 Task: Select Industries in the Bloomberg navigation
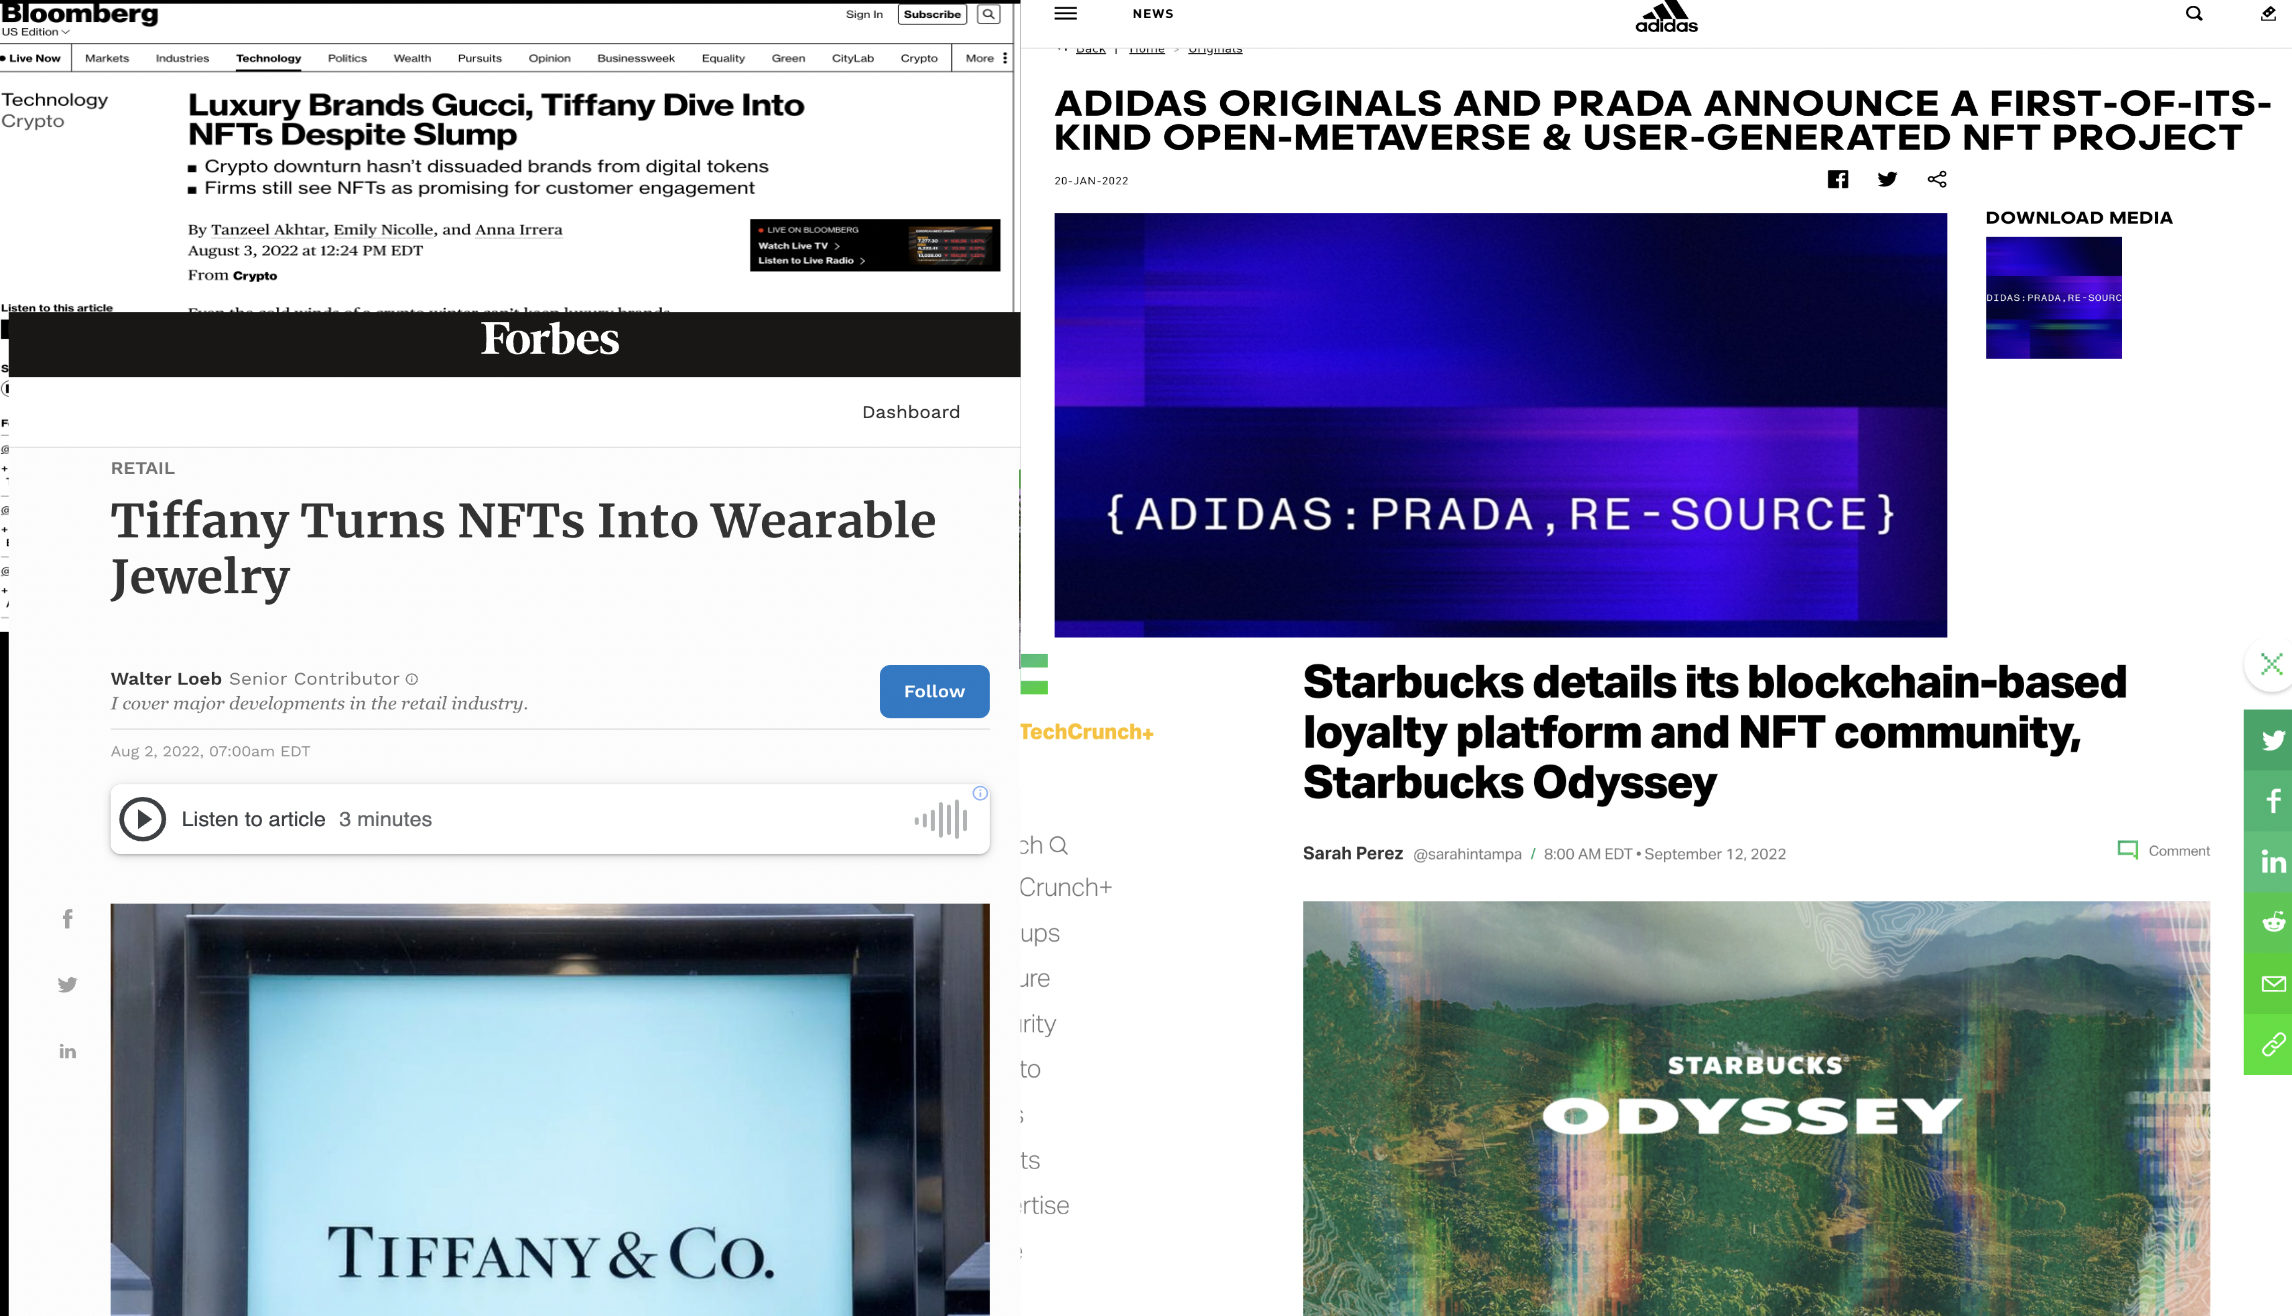[x=182, y=58]
